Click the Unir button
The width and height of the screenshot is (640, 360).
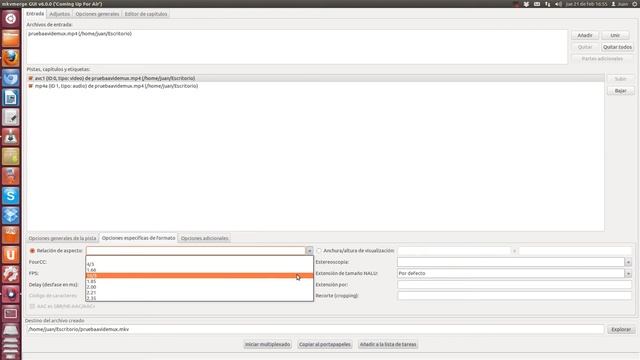pyautogui.click(x=615, y=36)
